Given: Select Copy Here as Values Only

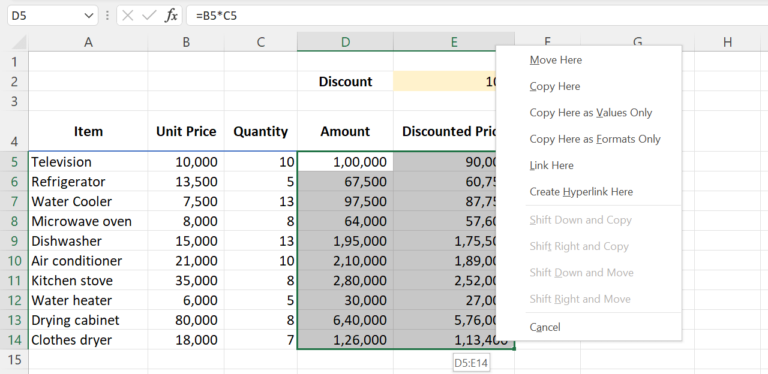Looking at the screenshot, I should [591, 113].
